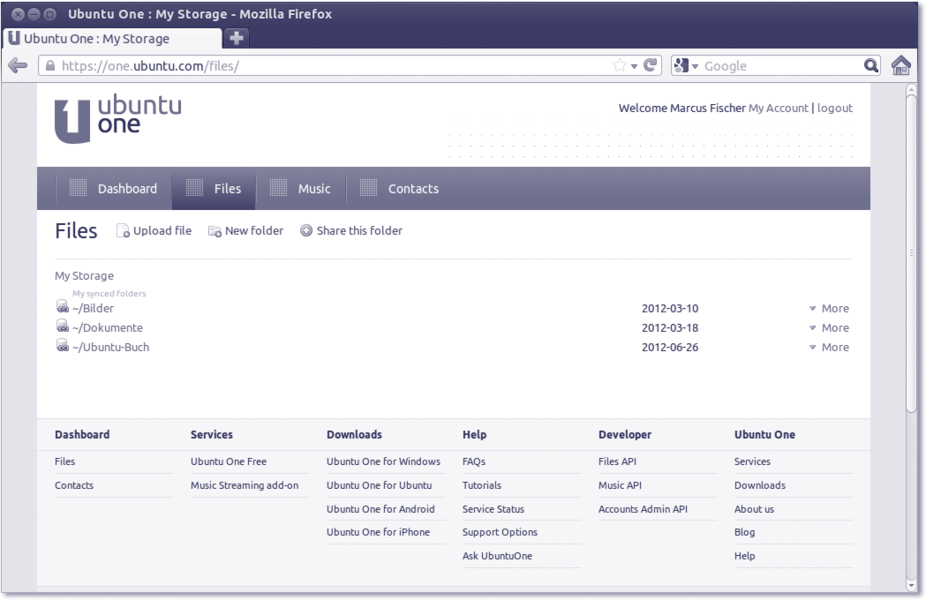Viewport: 926px width, 600px height.
Task: Expand More options for ~/Dokumente
Action: [829, 328]
